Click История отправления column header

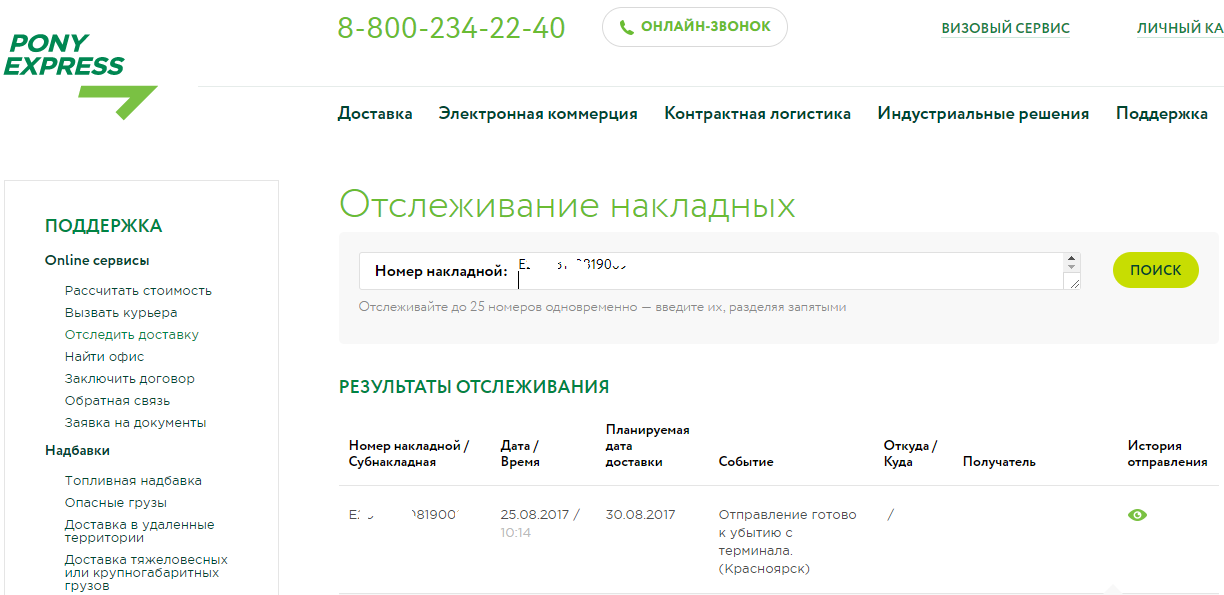[1167, 454]
